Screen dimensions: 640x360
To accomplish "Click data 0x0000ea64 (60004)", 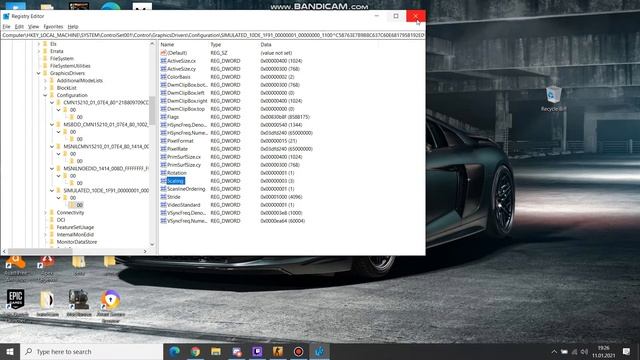I will click(x=282, y=221).
